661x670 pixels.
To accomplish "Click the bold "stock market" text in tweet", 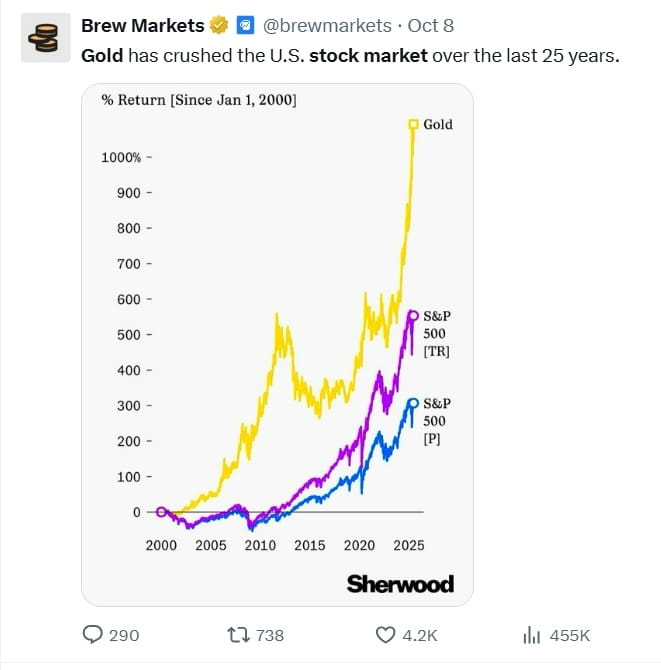I will point(368,55).
